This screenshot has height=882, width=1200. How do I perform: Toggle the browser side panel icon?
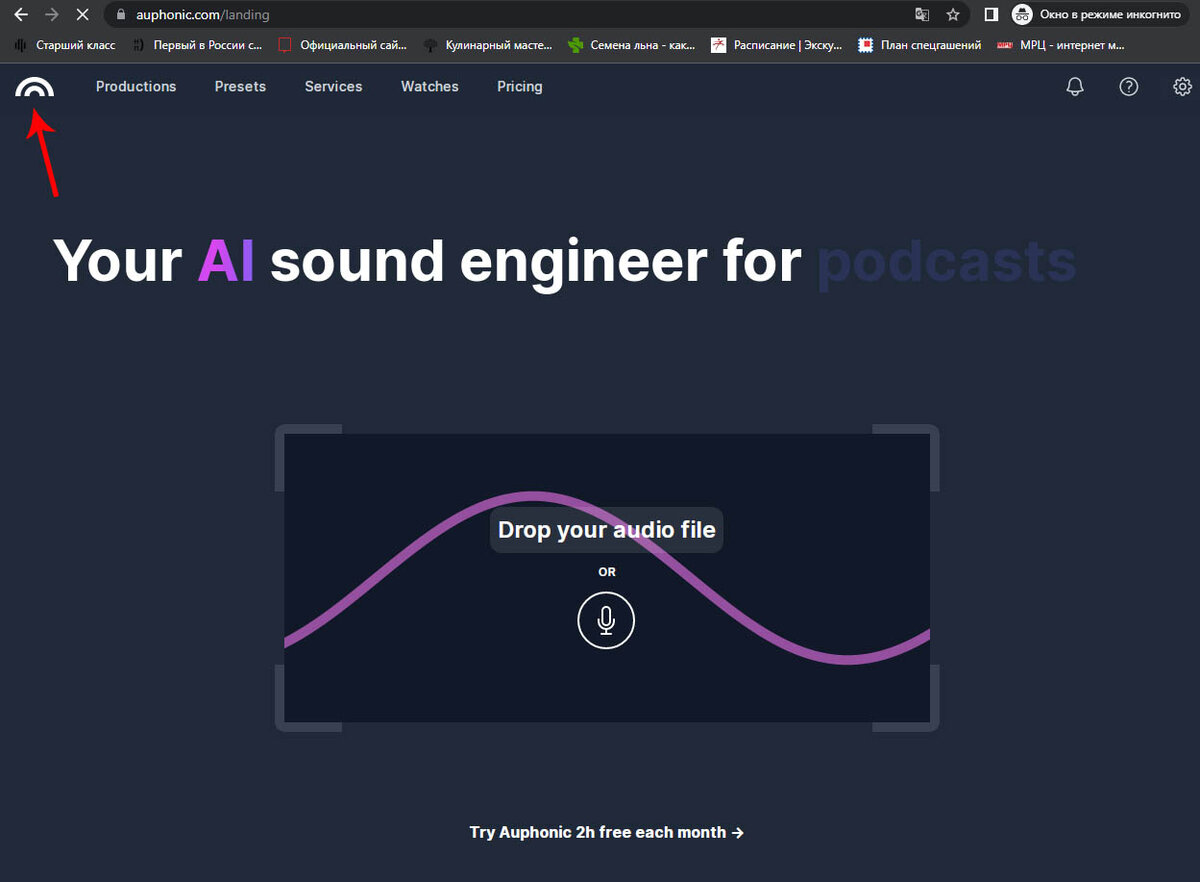(991, 15)
